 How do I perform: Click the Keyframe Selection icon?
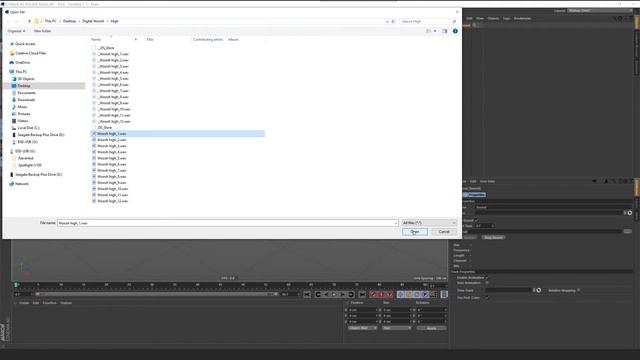[x=389, y=294]
